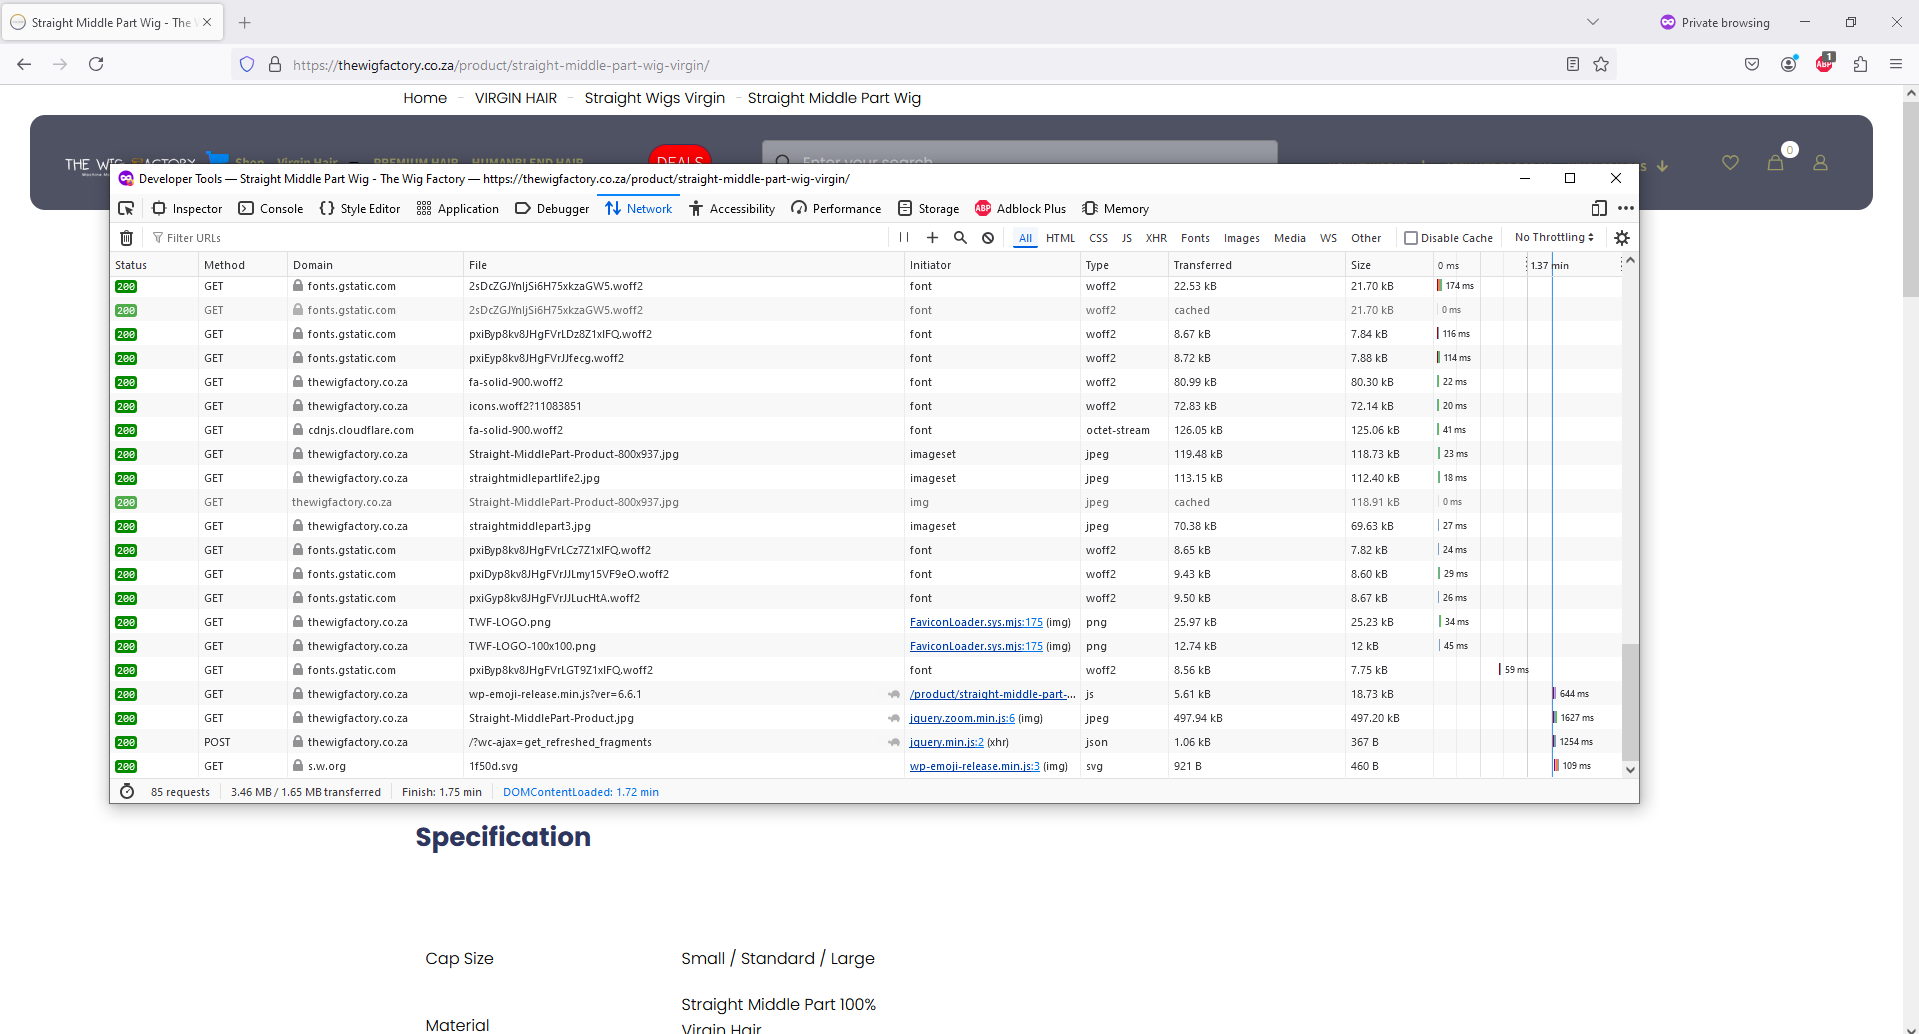Filter requests by JS type
Viewport: 1919px width, 1034px height.
[1127, 238]
